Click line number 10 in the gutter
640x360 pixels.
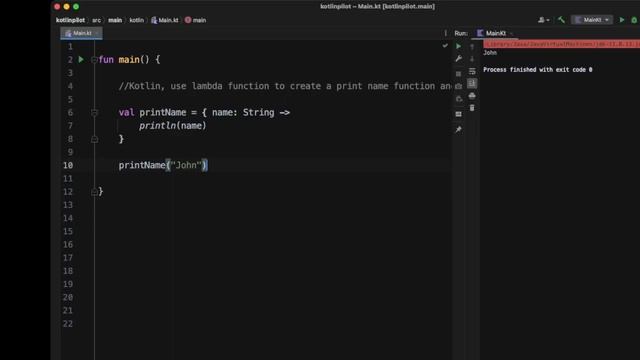coord(68,165)
